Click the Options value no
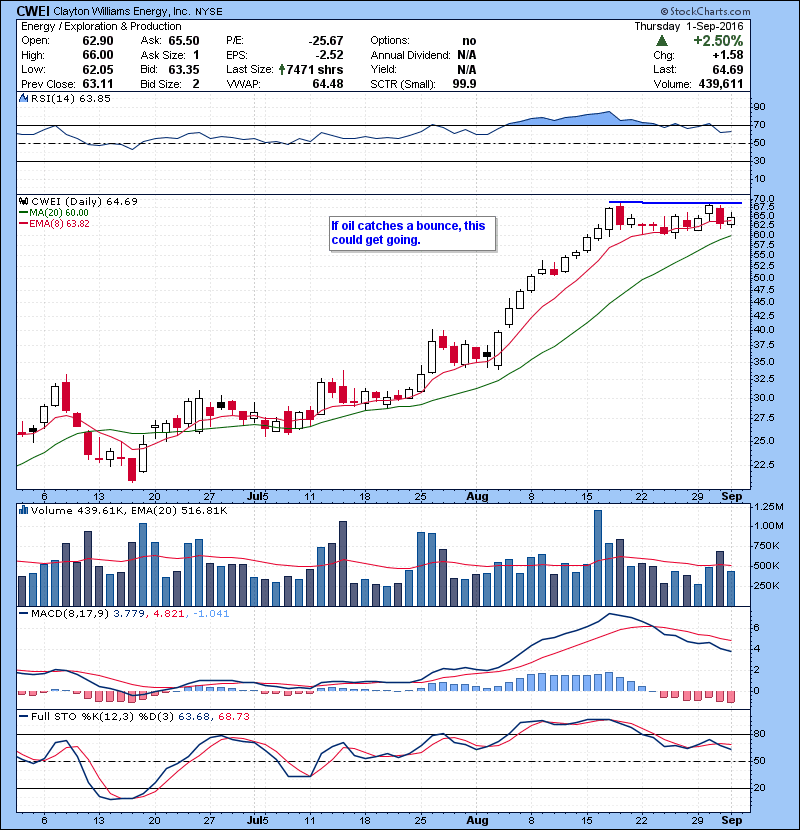This screenshot has height=830, width=800. click(469, 41)
